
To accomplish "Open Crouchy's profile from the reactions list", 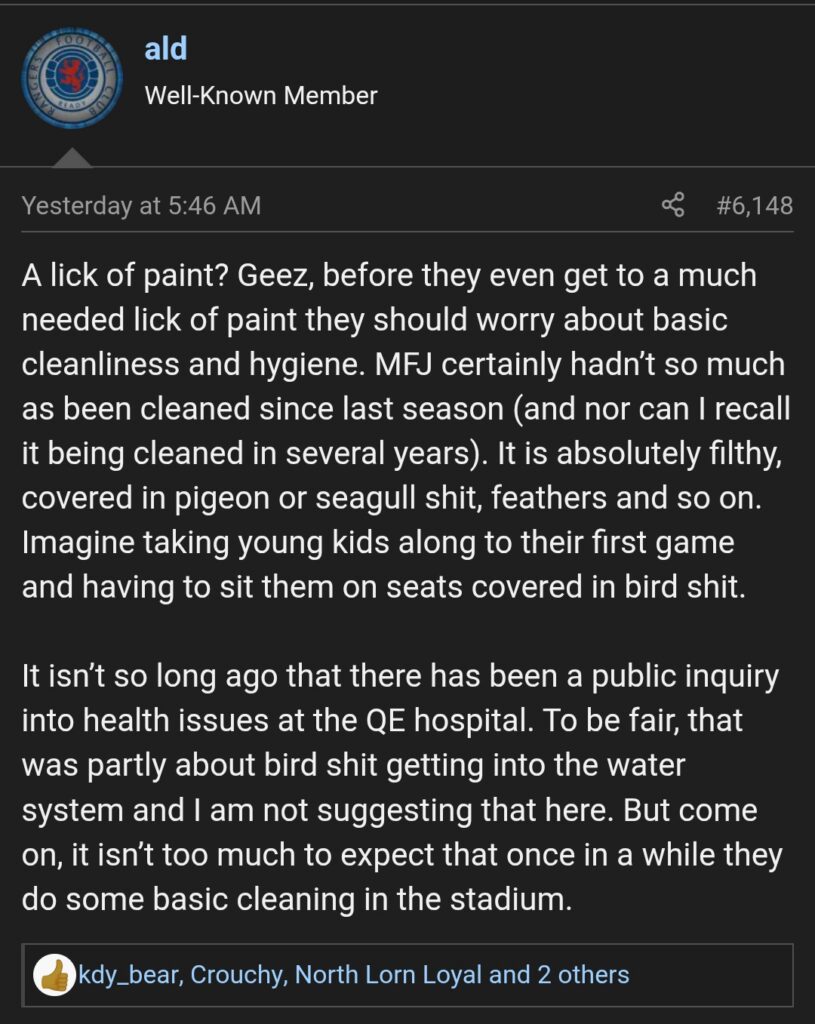I will [236, 975].
